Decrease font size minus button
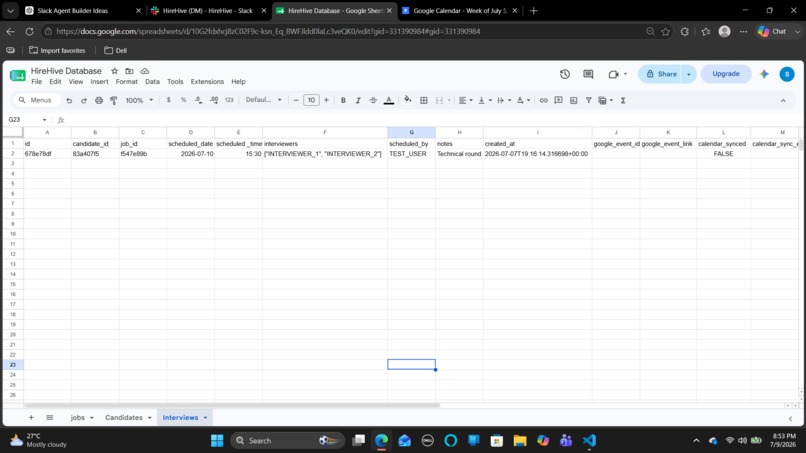Image resolution: width=806 pixels, height=453 pixels. tap(296, 100)
